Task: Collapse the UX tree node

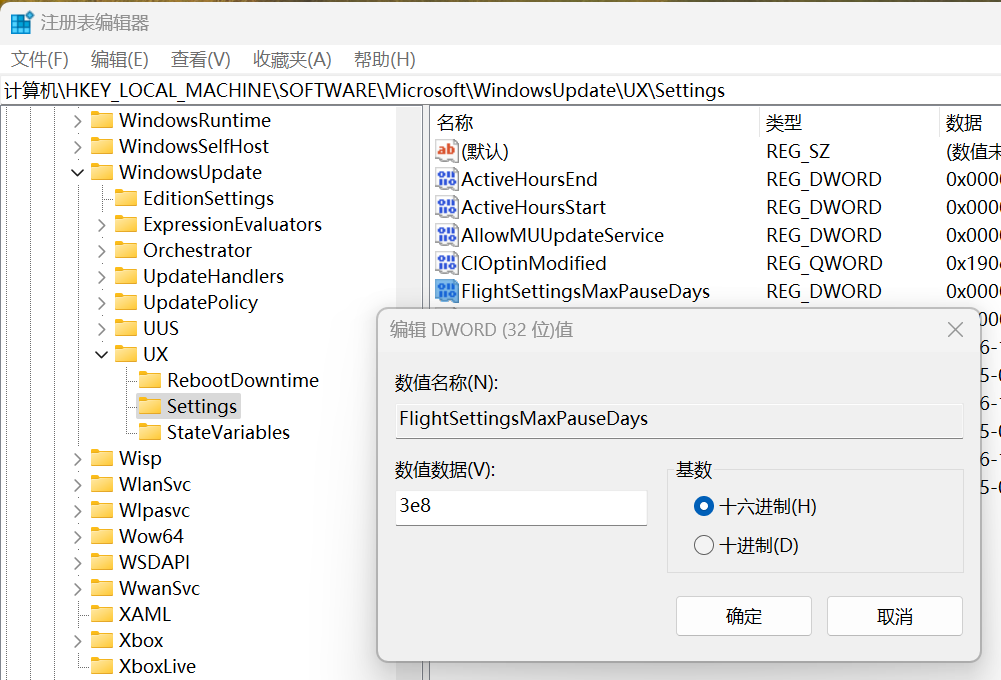Action: [x=102, y=355]
